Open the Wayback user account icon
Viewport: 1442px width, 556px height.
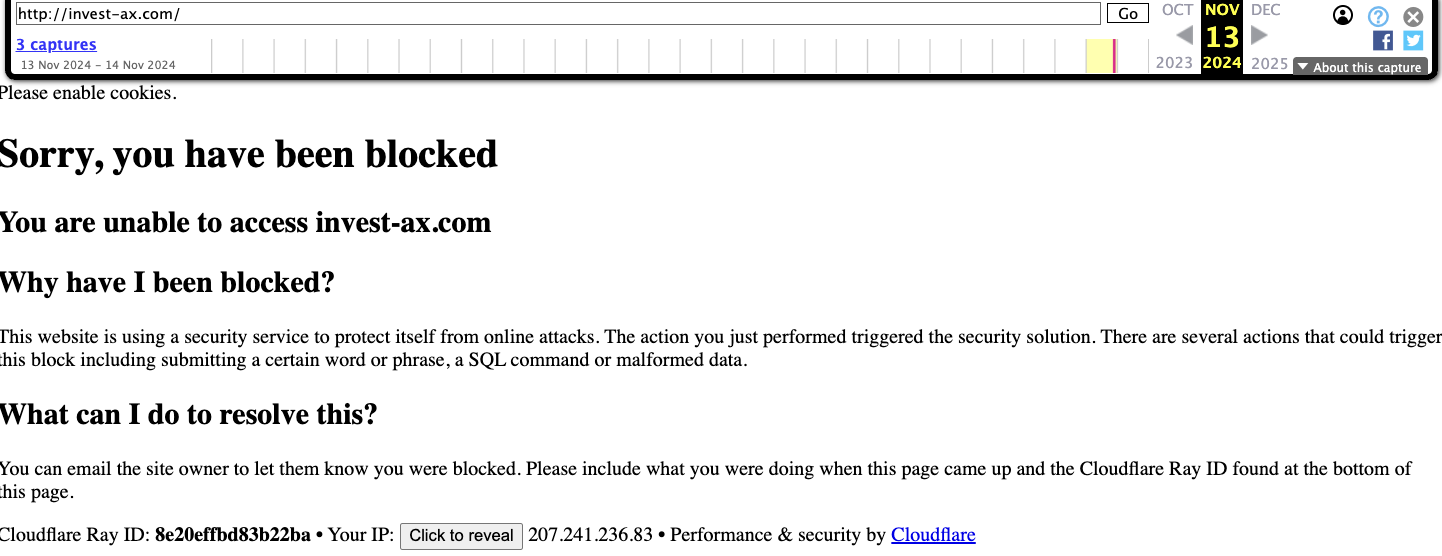pyautogui.click(x=1343, y=15)
